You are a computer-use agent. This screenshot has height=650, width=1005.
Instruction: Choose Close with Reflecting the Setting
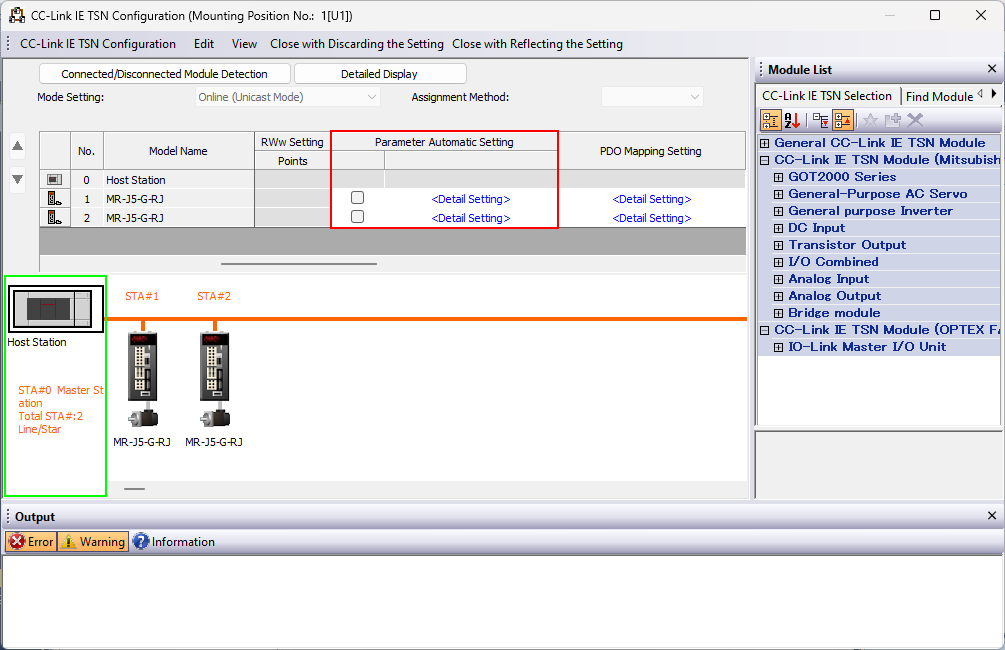coord(537,44)
